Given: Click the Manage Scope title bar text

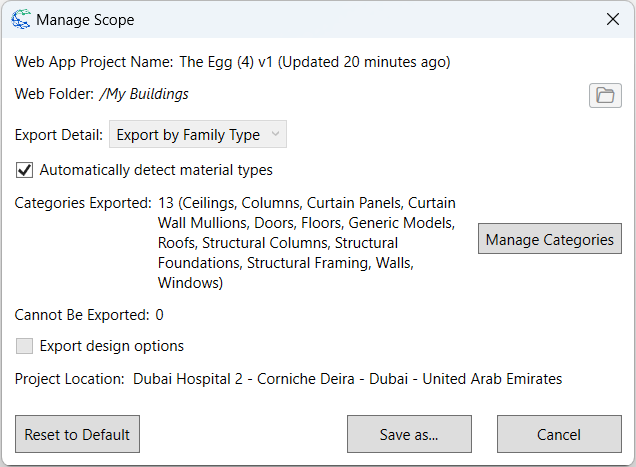Looking at the screenshot, I should click(85, 20).
